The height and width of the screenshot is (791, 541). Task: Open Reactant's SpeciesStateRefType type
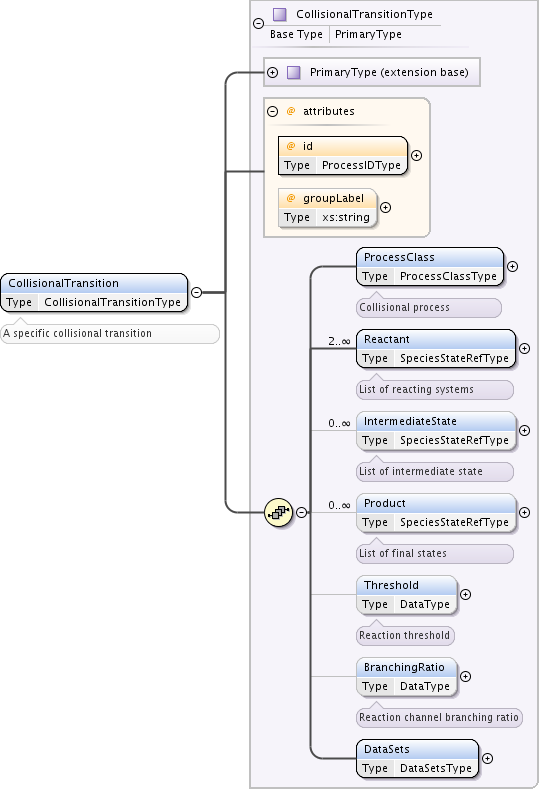tap(454, 358)
